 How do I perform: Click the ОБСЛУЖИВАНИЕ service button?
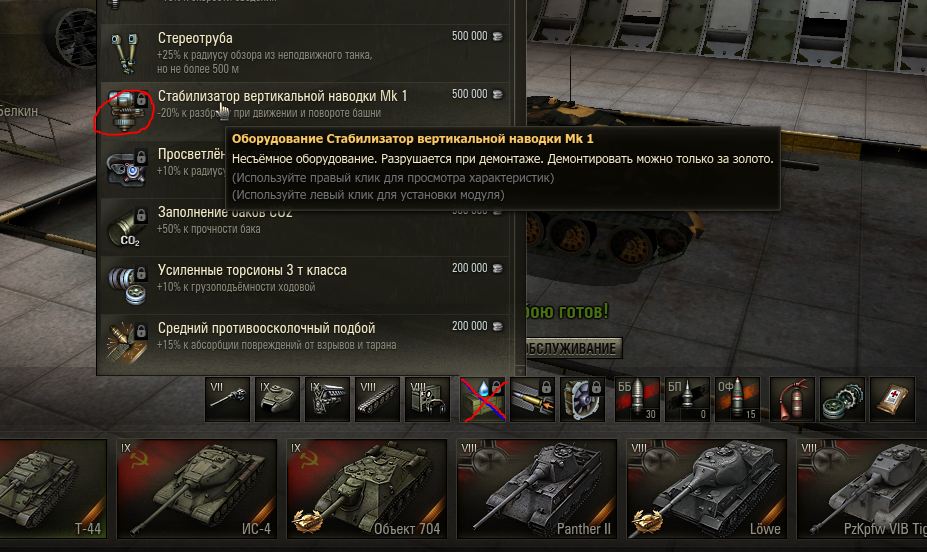click(572, 348)
